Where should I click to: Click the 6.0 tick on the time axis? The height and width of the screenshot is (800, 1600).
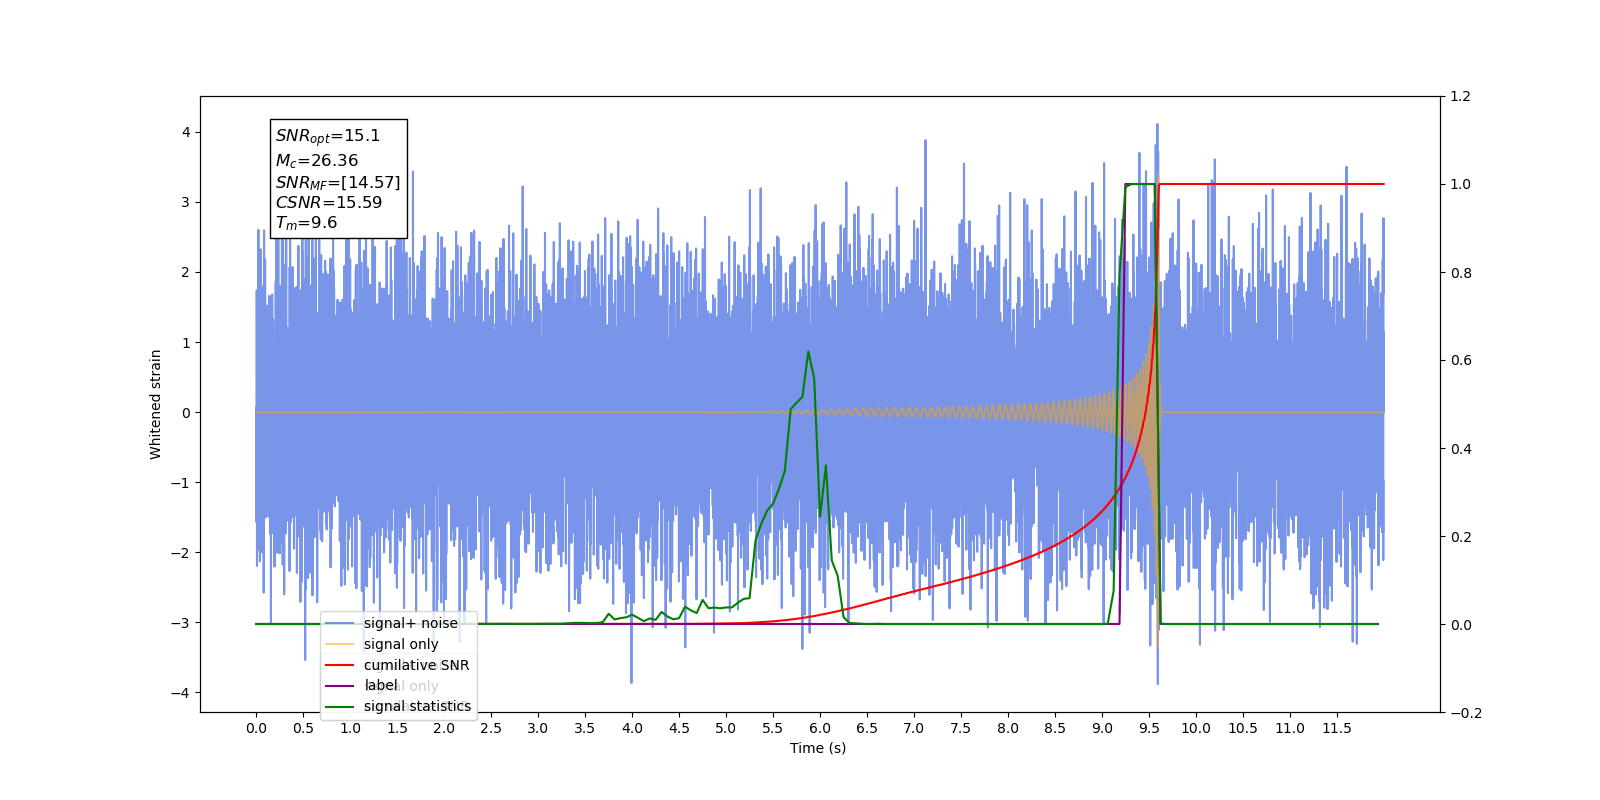click(x=820, y=728)
